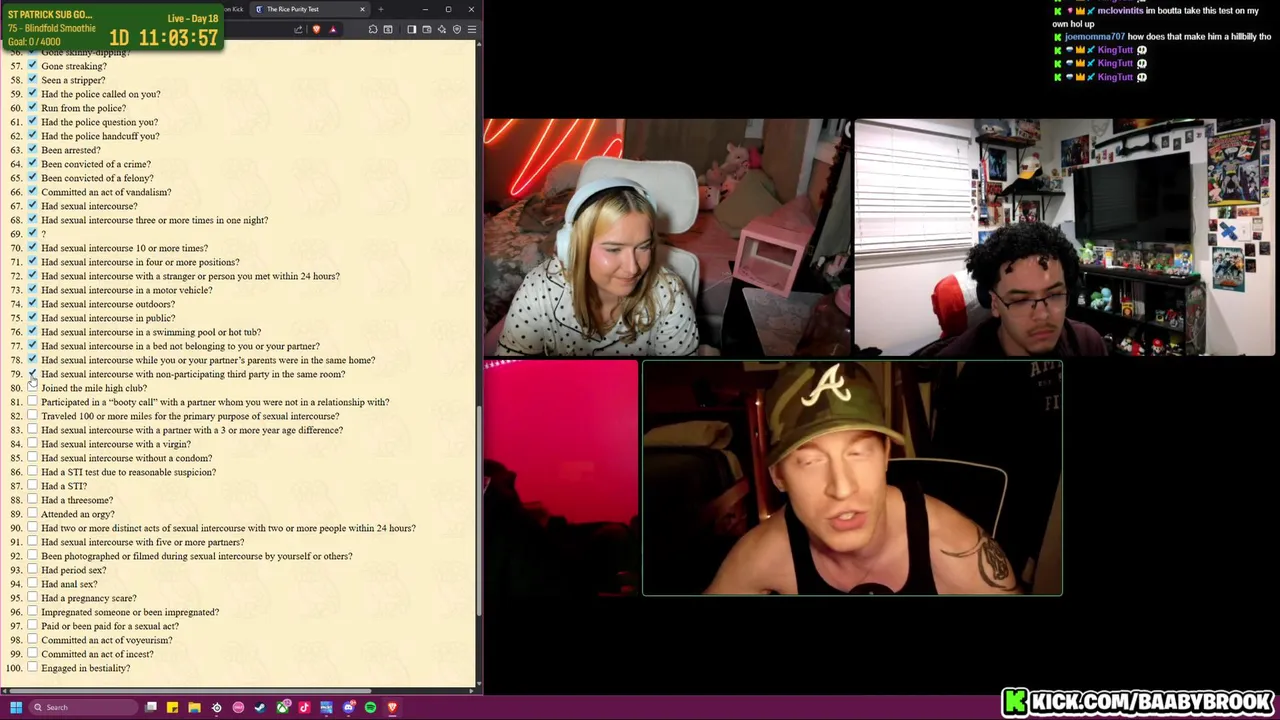Check 'Attended an orgy?' checkbox
1280x720 pixels.
coord(32,513)
